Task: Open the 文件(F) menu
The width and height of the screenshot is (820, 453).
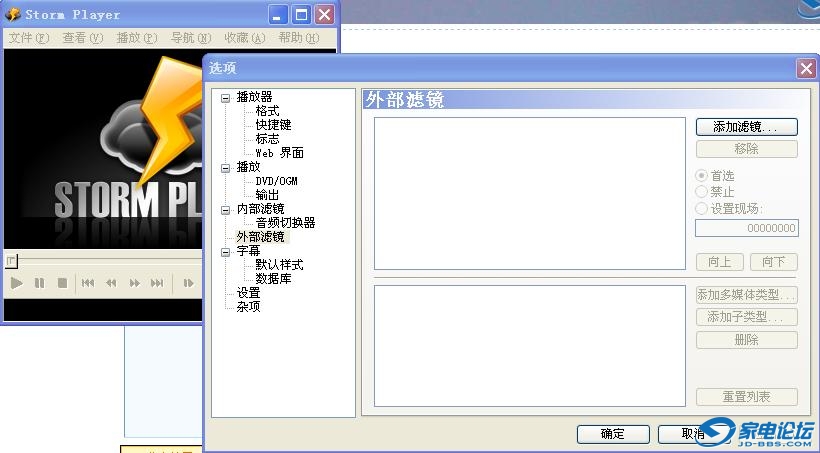Action: 29,38
